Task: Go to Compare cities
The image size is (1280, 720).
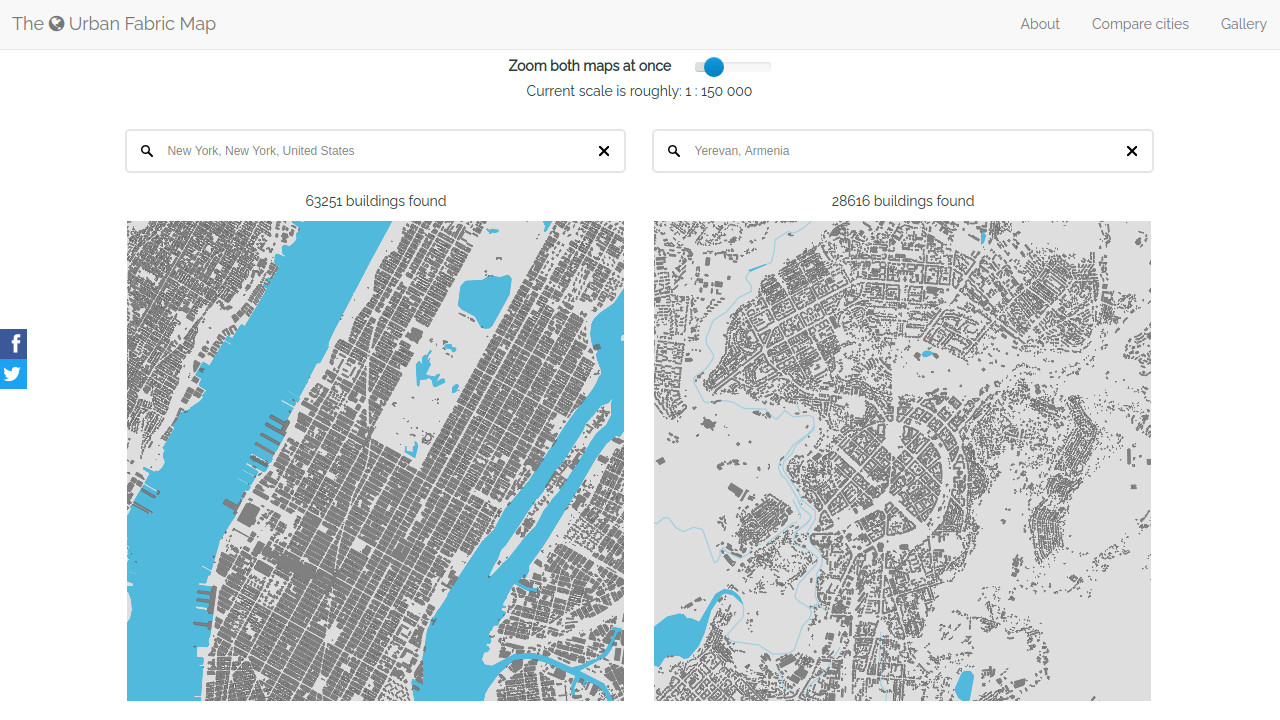Action: pyautogui.click(x=1140, y=24)
